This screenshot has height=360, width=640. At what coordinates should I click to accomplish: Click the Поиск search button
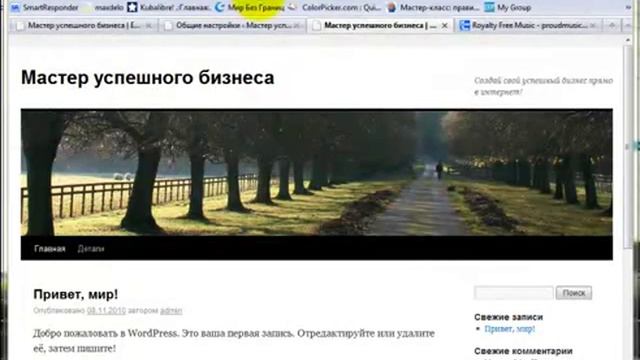[x=574, y=293]
